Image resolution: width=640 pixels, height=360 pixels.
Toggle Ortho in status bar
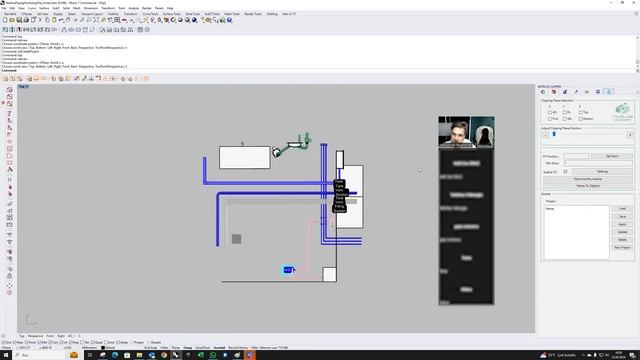tap(164, 348)
